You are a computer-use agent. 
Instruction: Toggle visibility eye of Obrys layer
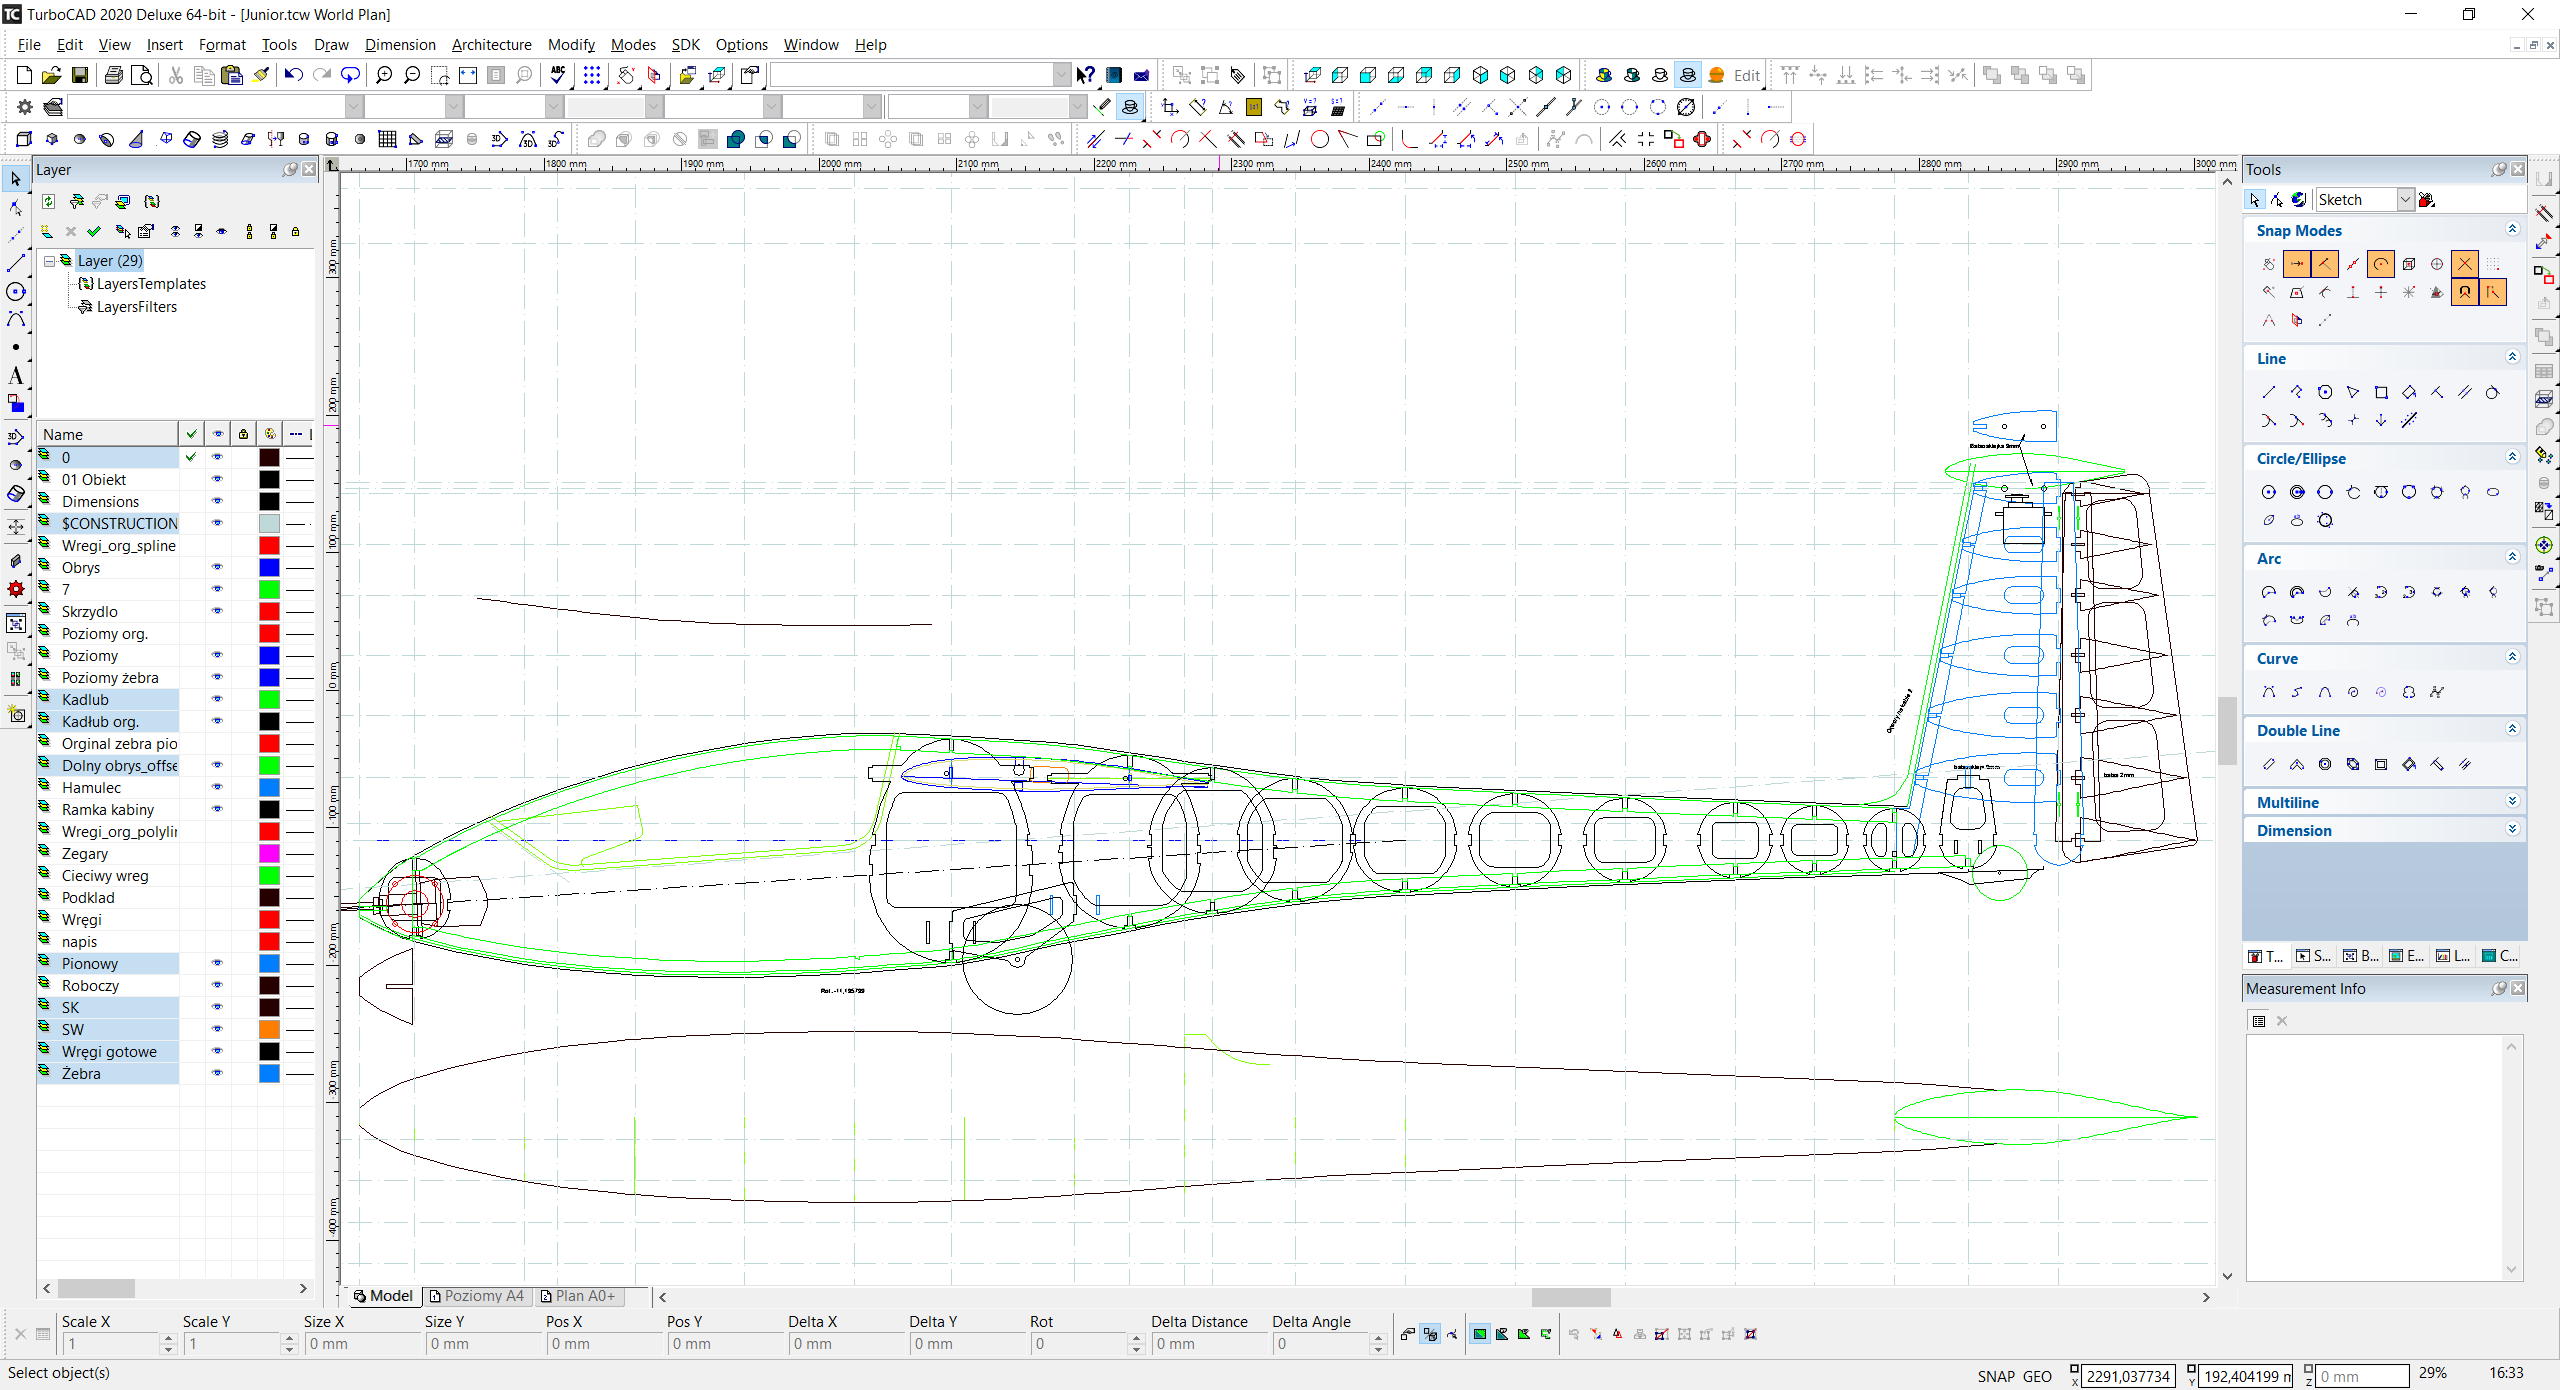click(x=217, y=568)
